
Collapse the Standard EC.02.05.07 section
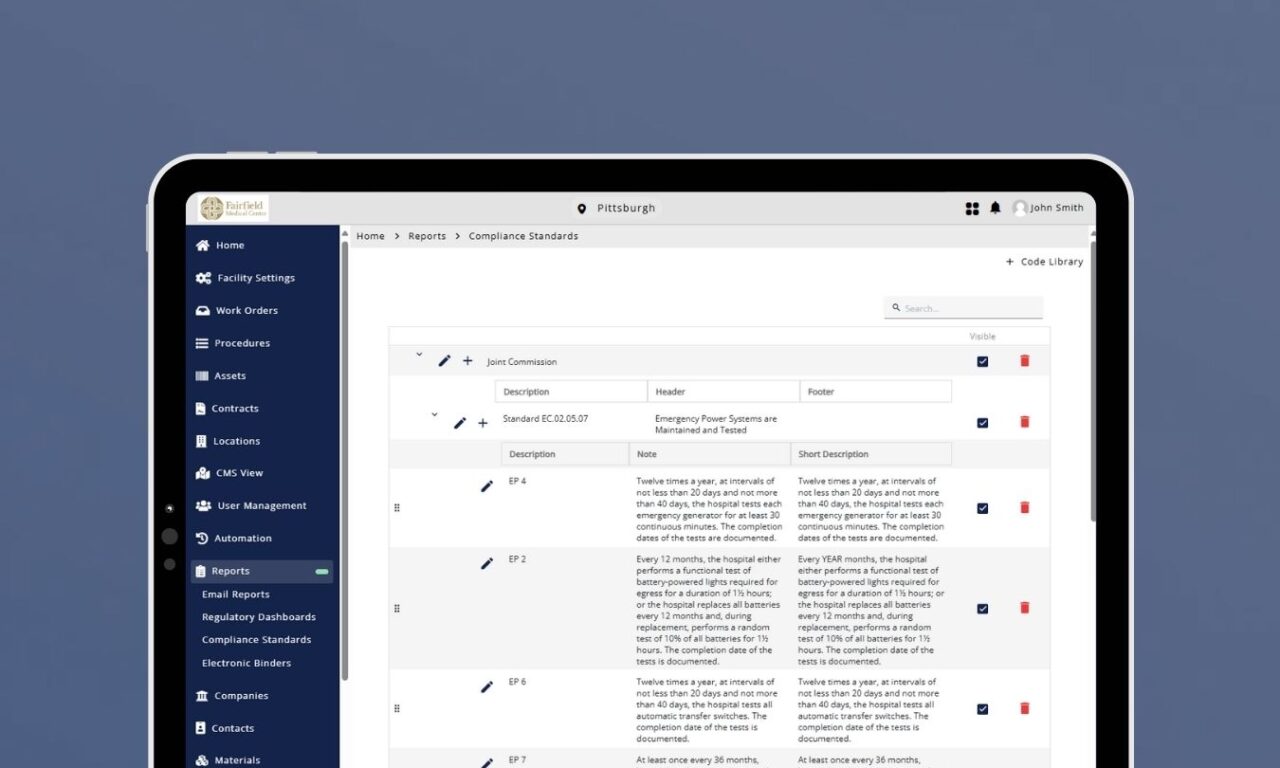[434, 414]
